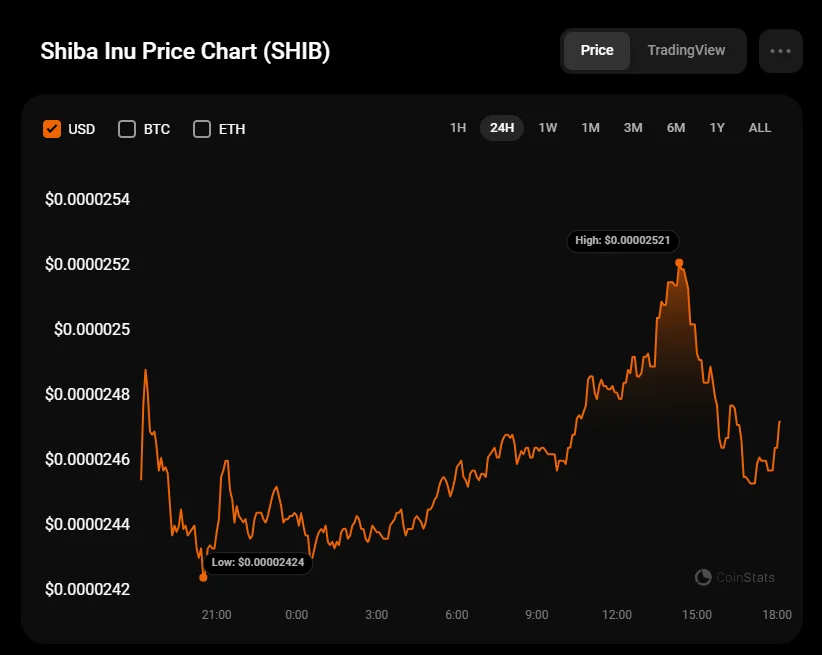822x655 pixels.
Task: Choose the 6M time range
Action: click(676, 128)
